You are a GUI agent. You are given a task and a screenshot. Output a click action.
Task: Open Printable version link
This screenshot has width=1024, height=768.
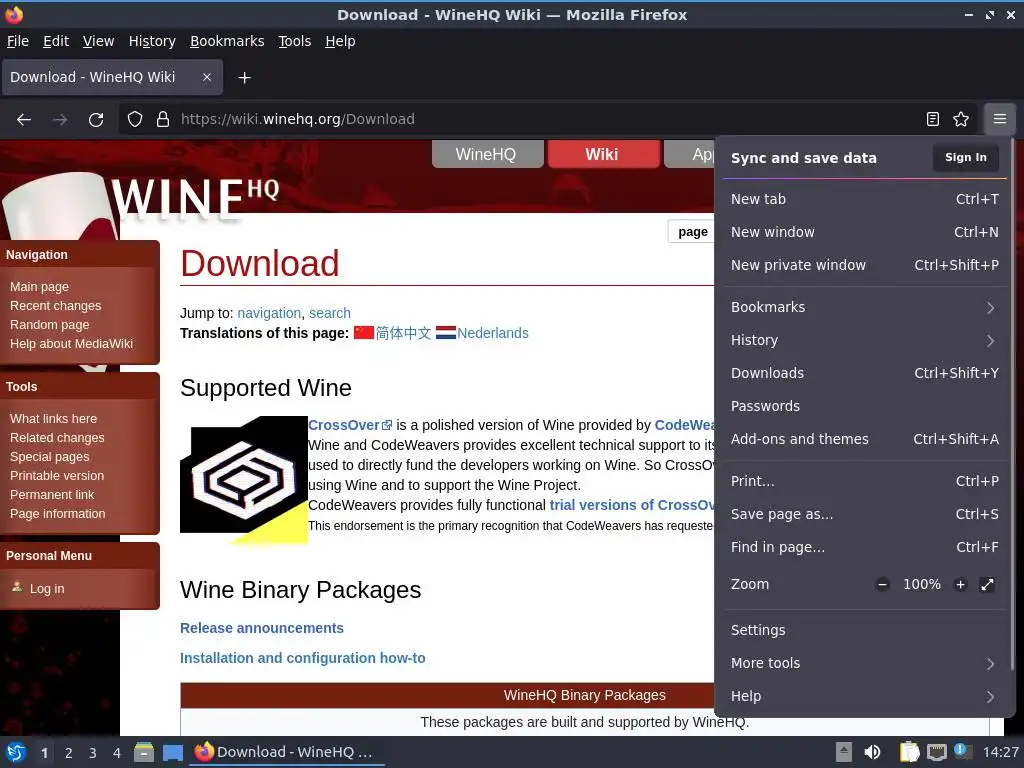[x=57, y=475]
